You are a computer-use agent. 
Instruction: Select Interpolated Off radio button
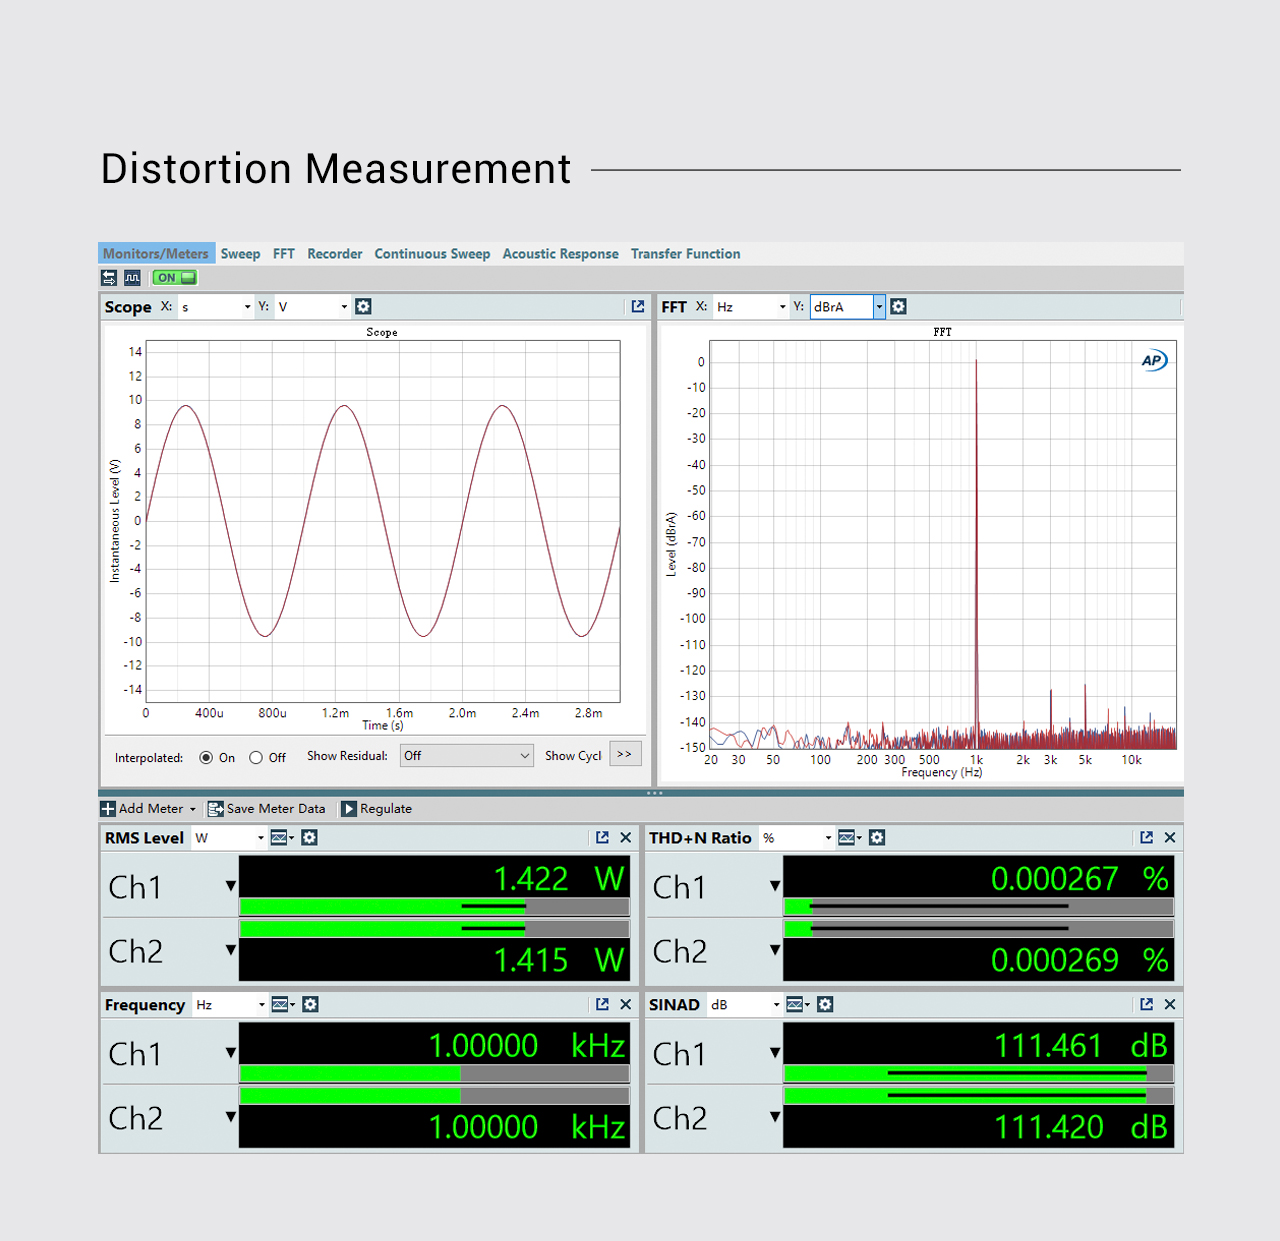[256, 758]
